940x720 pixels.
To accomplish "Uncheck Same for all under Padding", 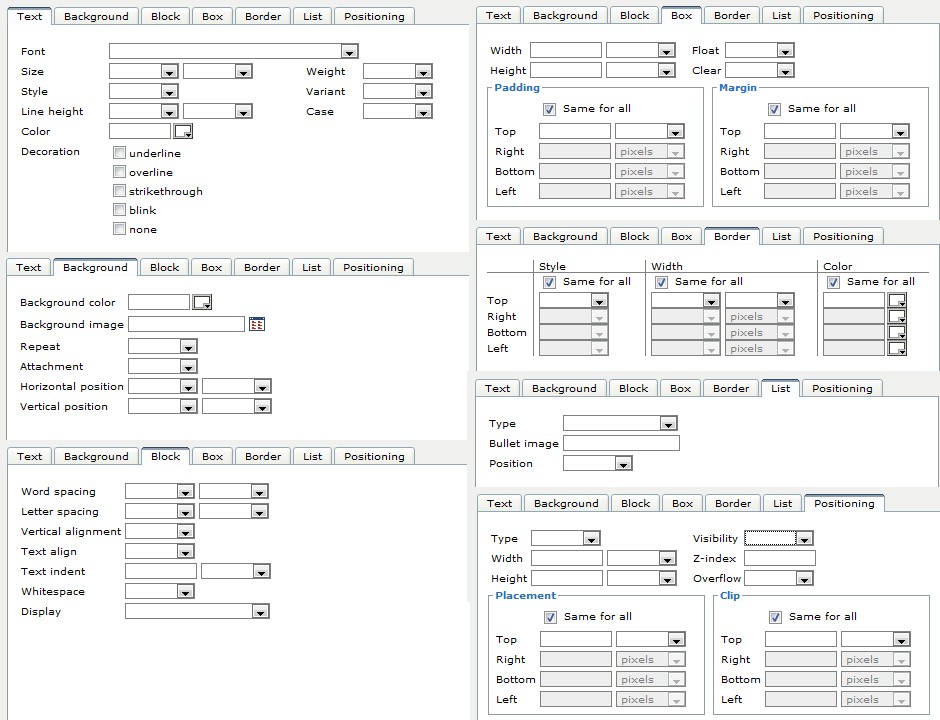I will tap(549, 109).
